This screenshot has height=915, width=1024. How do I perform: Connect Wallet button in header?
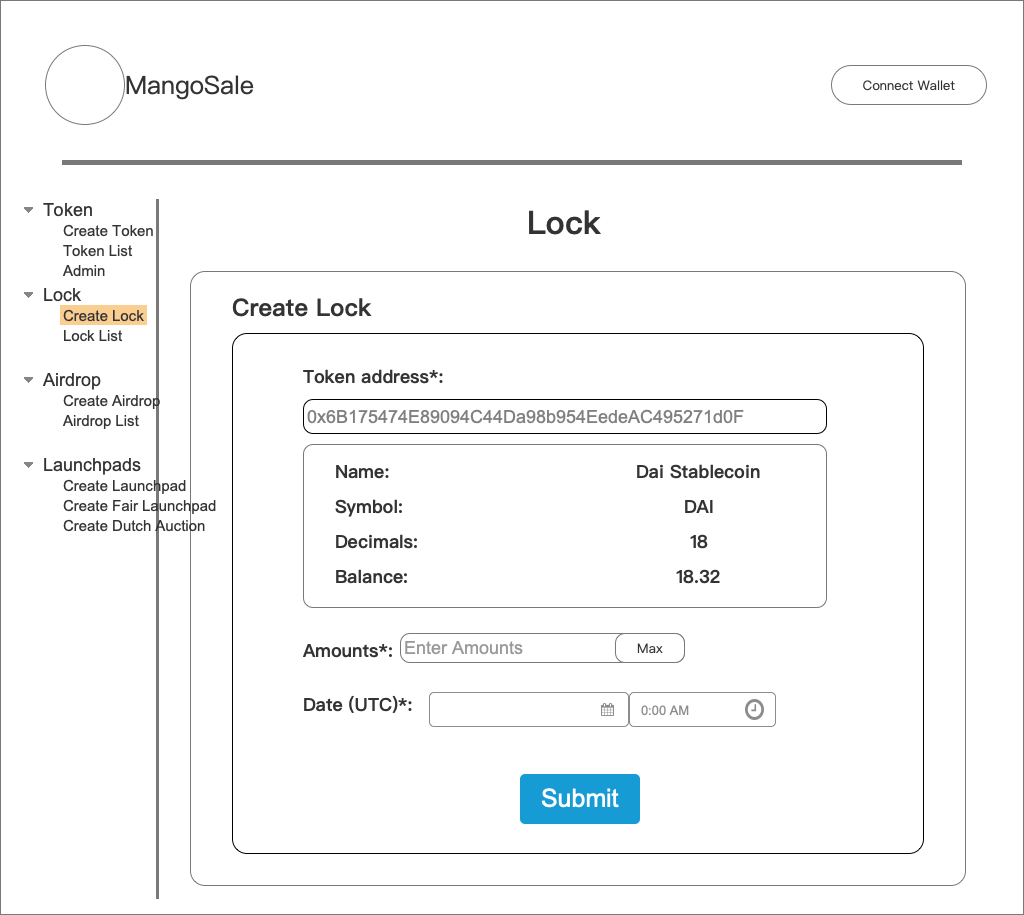coord(908,85)
